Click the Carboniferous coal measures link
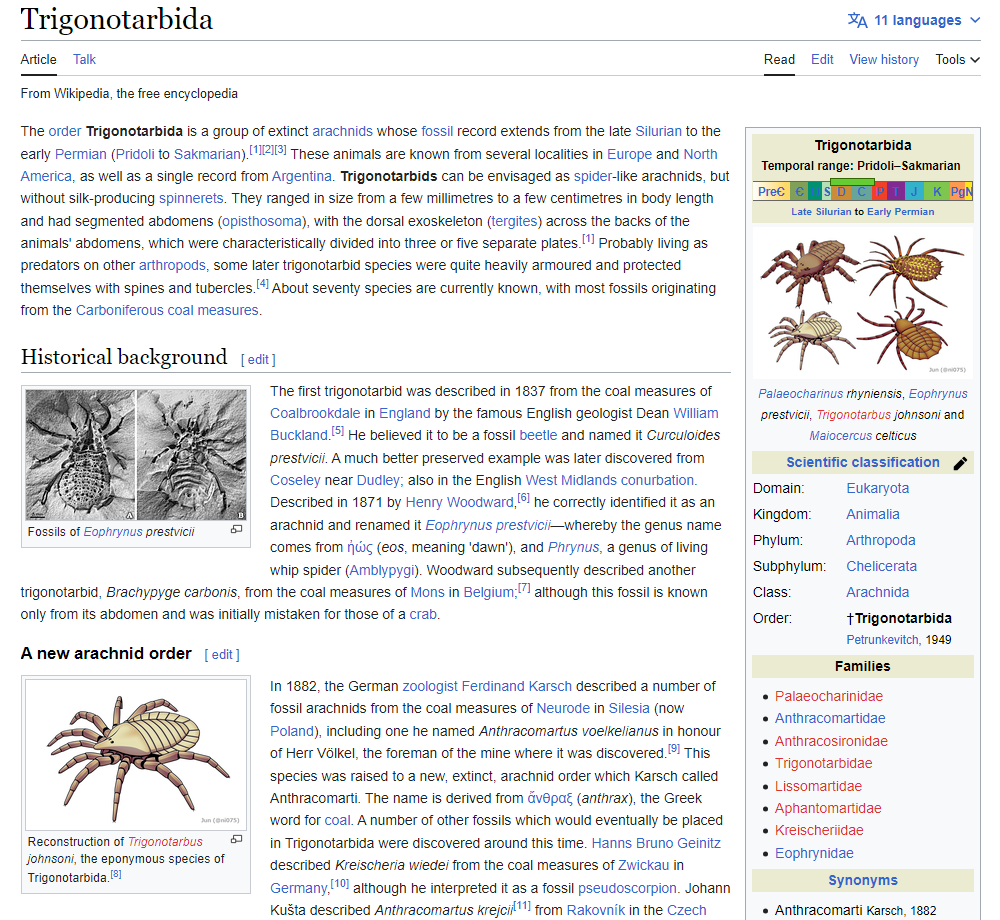 tap(167, 310)
